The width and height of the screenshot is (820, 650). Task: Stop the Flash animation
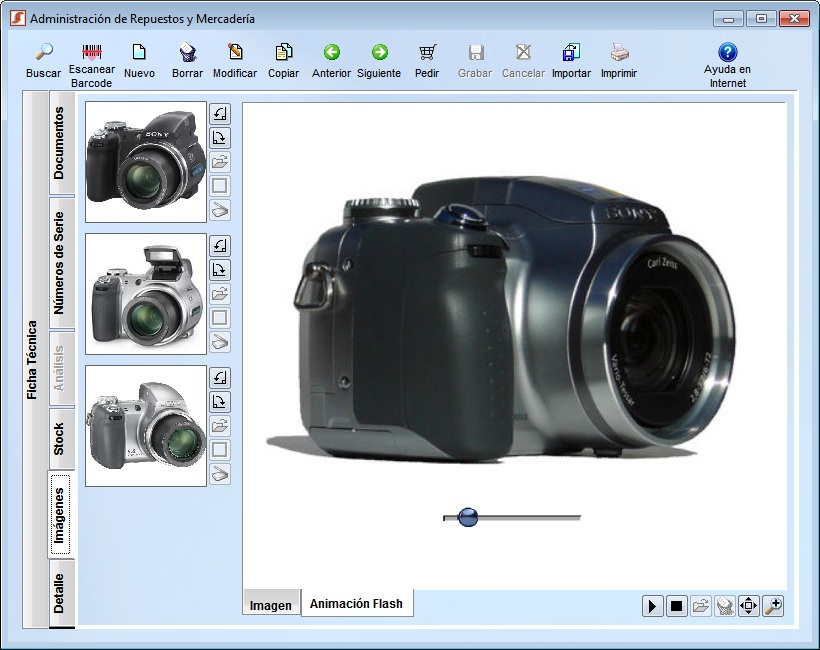(x=676, y=606)
